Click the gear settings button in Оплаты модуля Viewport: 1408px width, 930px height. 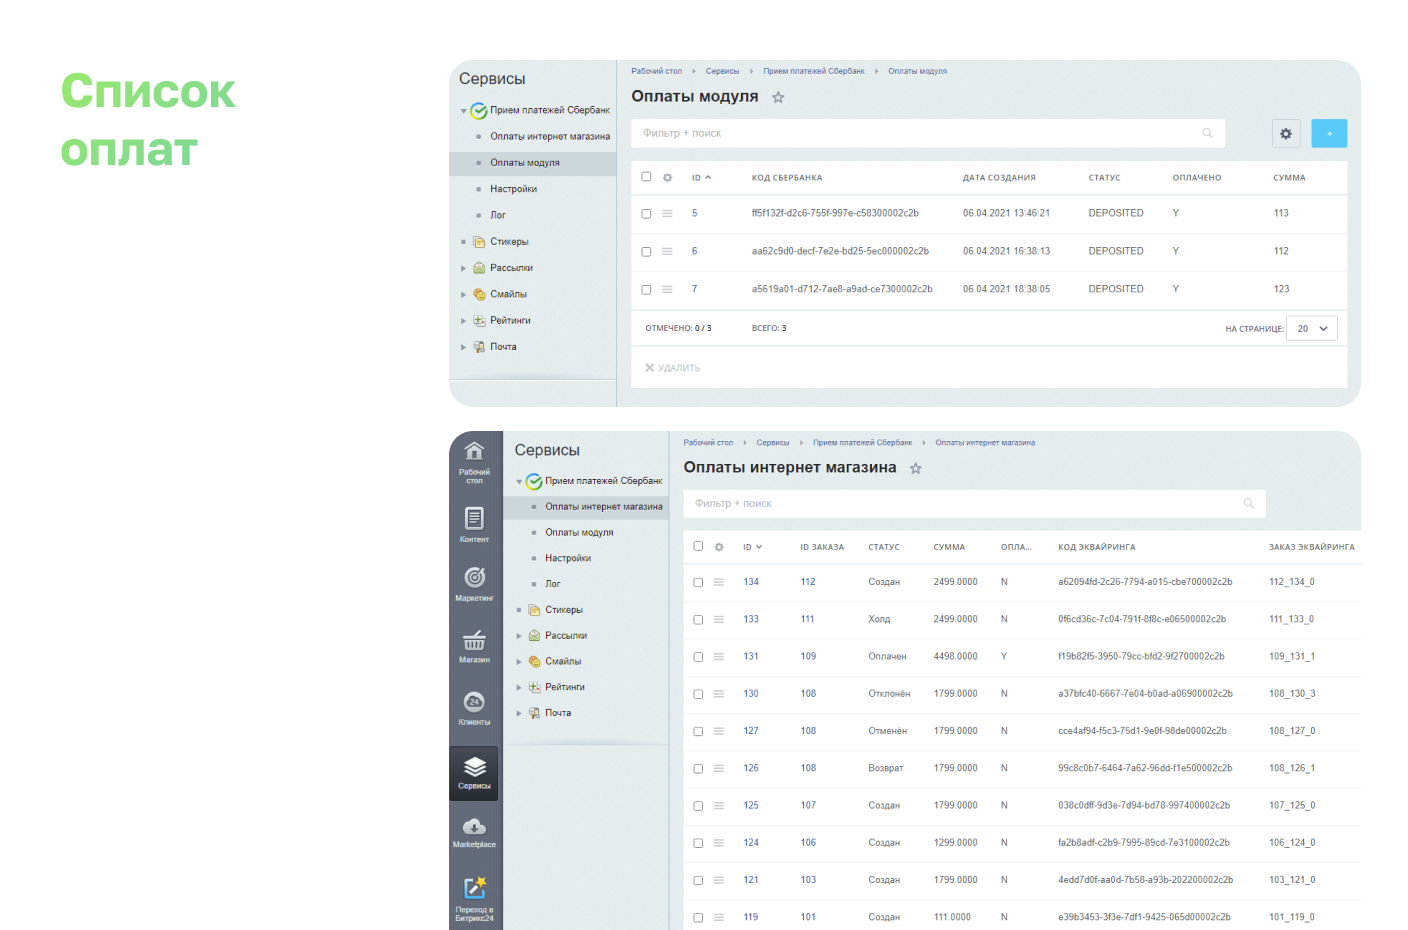click(1286, 133)
